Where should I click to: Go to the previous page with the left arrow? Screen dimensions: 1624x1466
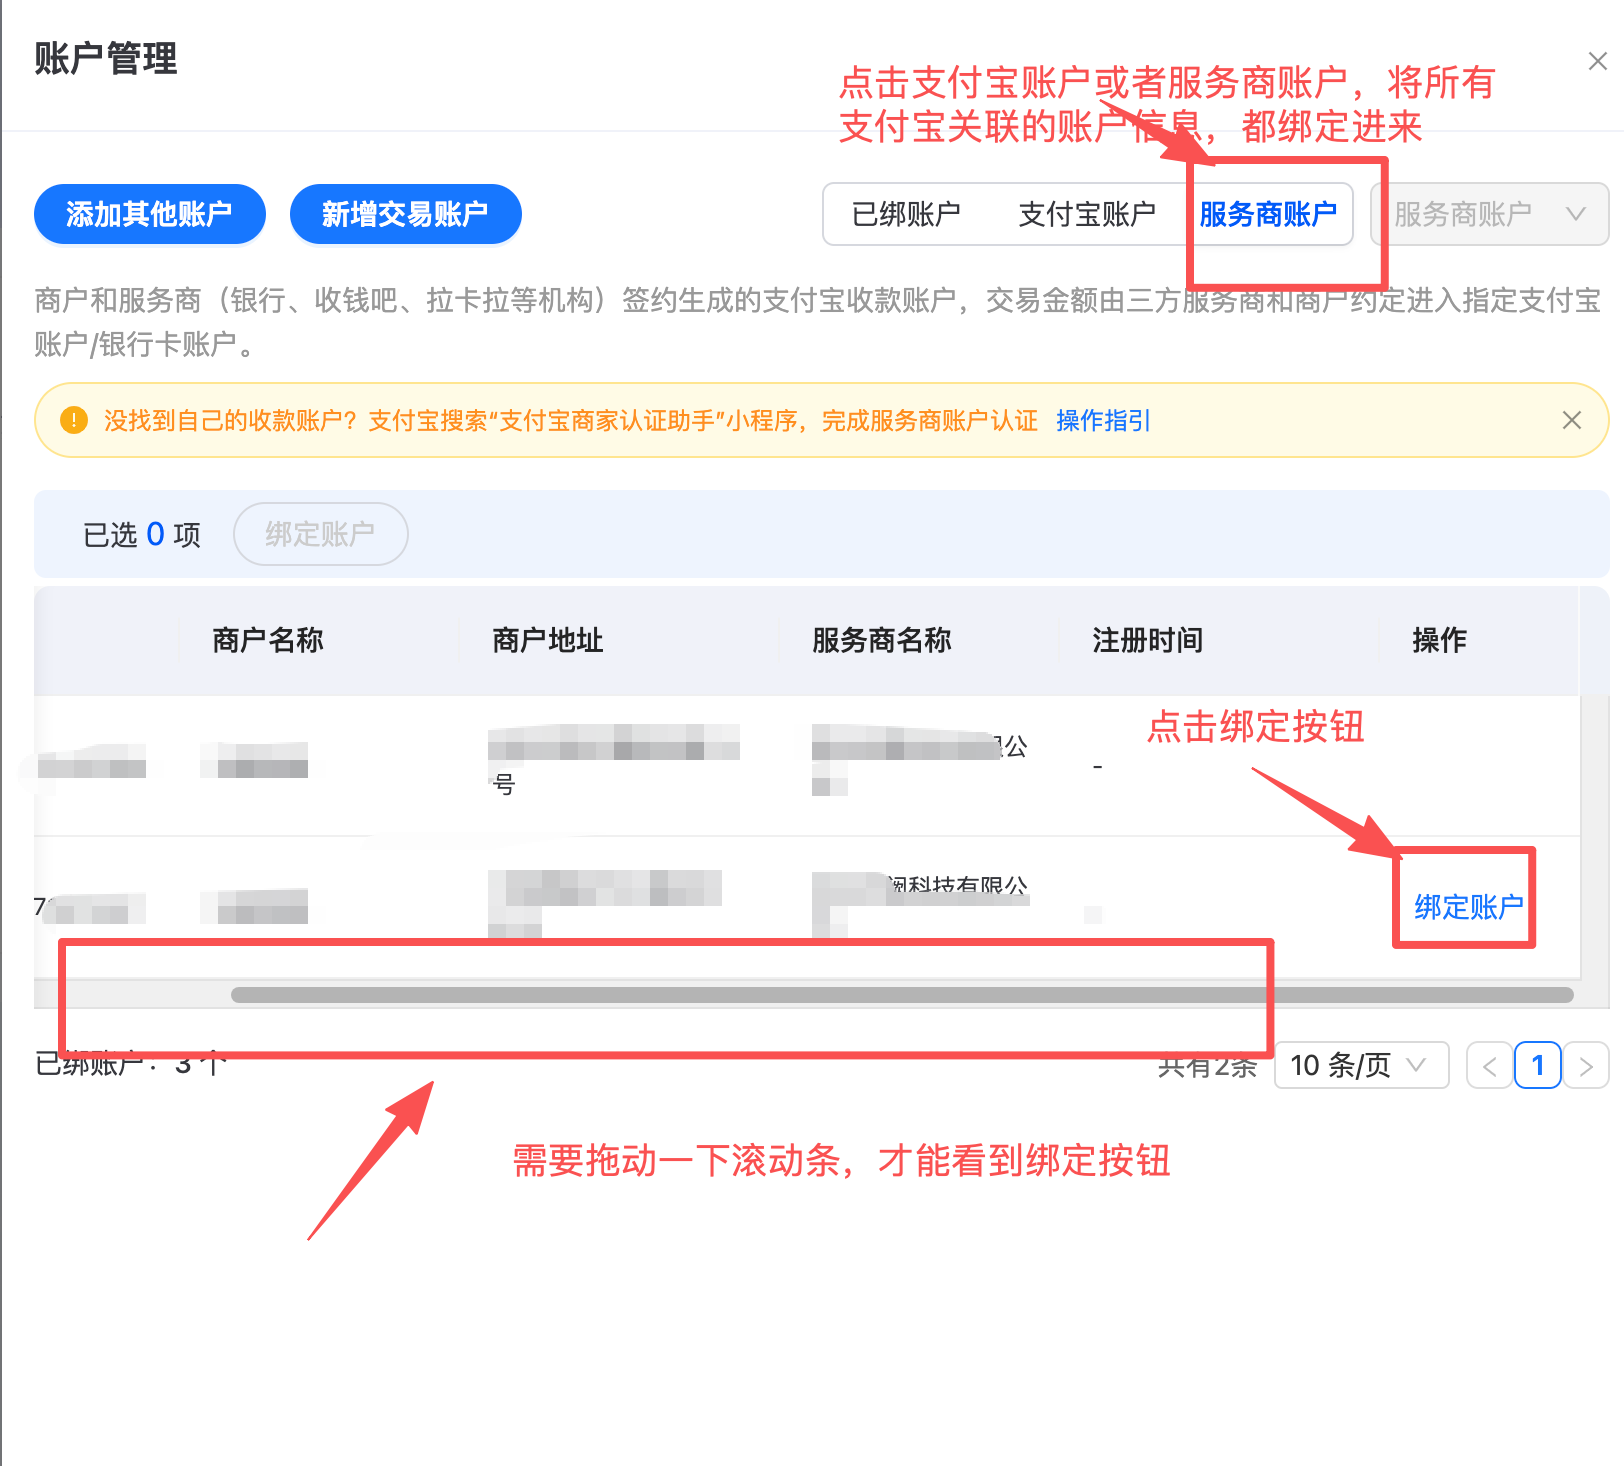click(x=1489, y=1066)
